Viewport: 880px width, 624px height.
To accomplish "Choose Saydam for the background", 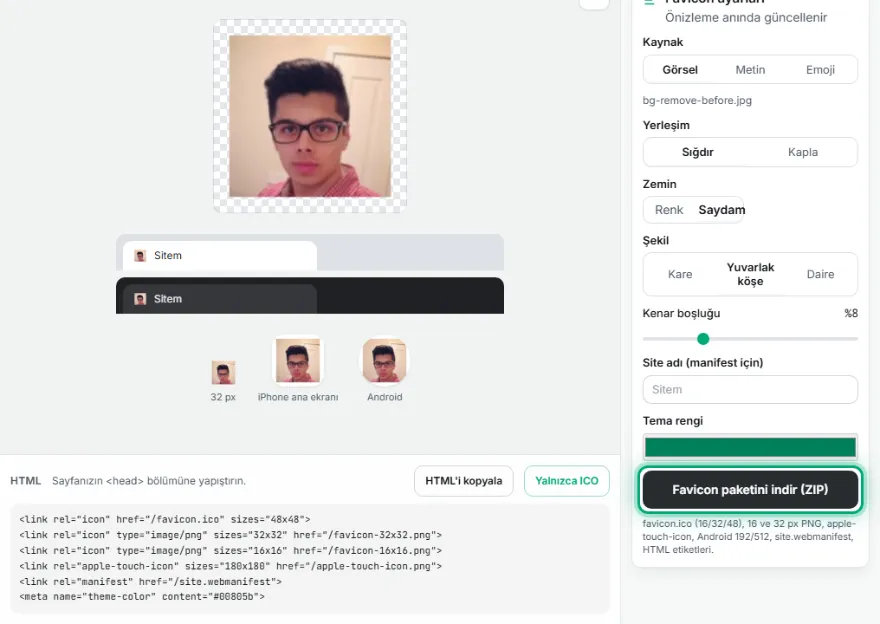I will 722,210.
